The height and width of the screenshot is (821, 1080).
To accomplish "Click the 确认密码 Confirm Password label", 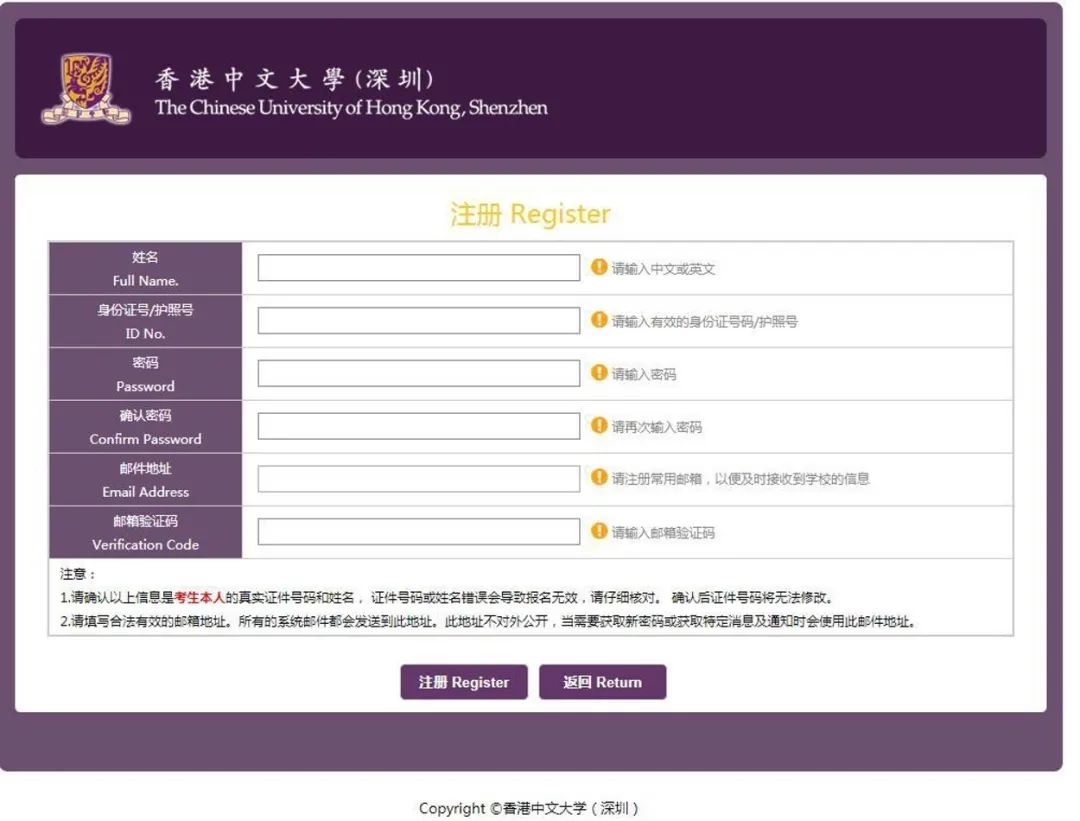I will pos(145,427).
